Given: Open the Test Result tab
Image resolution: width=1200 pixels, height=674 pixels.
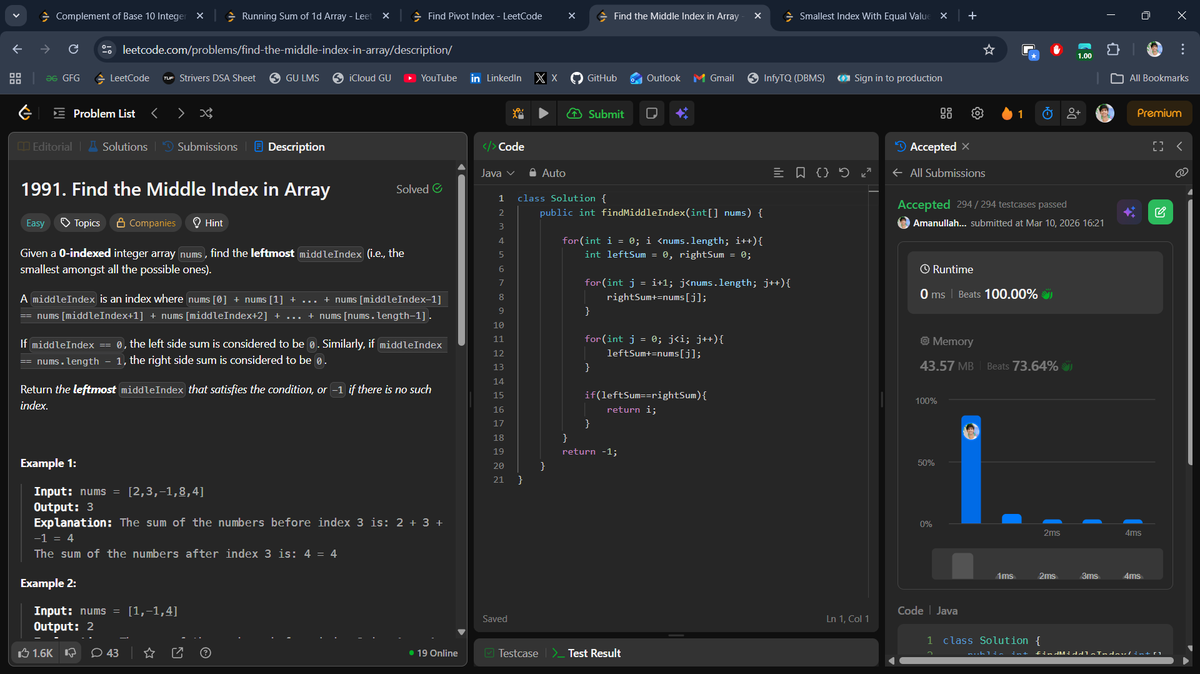Looking at the screenshot, I should point(586,653).
